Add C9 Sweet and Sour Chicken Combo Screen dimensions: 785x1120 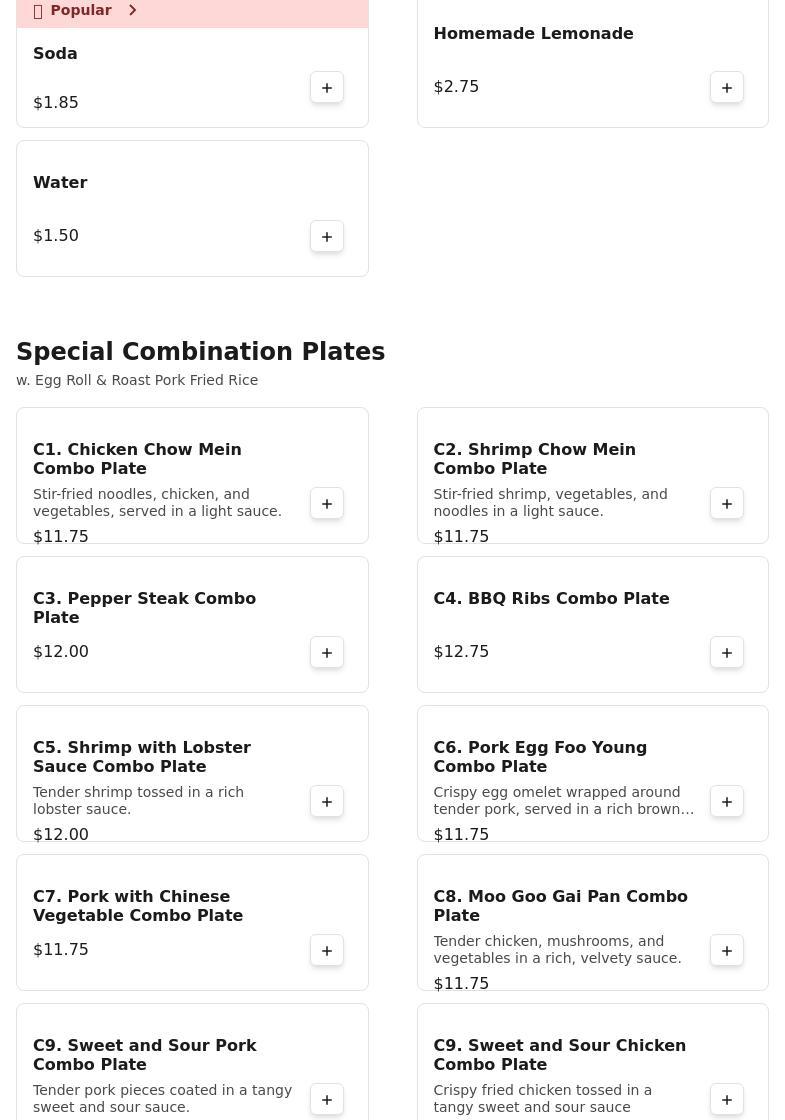click(727, 1100)
